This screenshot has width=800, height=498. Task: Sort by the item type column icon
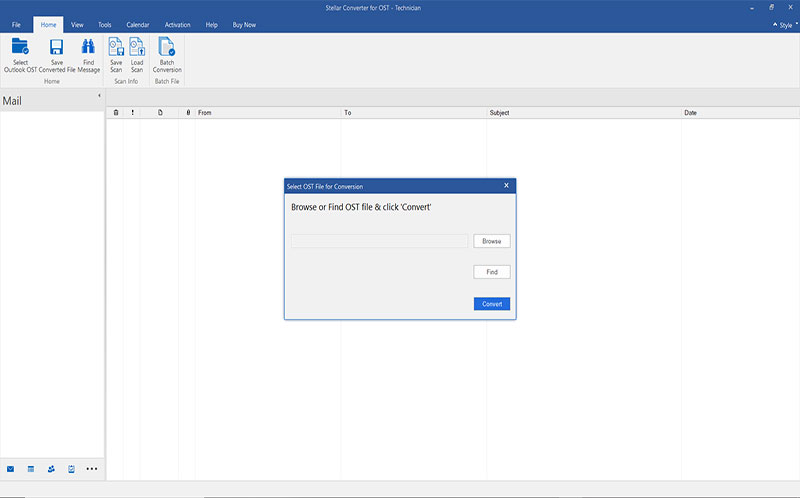click(160, 113)
